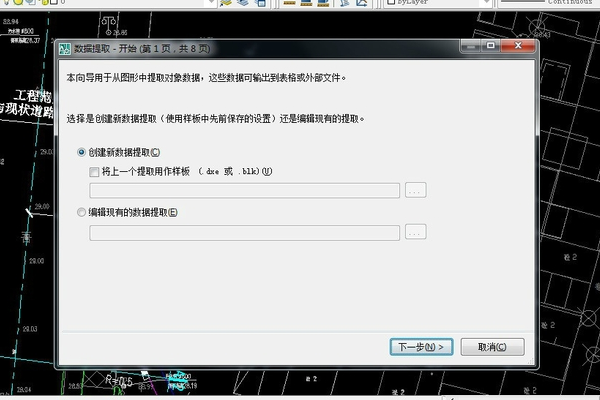The height and width of the screenshot is (400, 600).
Task: Select the 创建新数据提取(C) radio button
Action: pyautogui.click(x=81, y=152)
